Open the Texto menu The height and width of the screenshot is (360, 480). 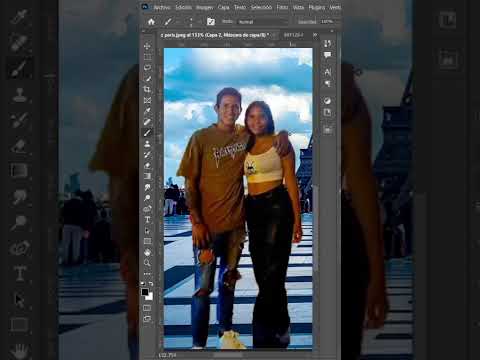[240, 7]
